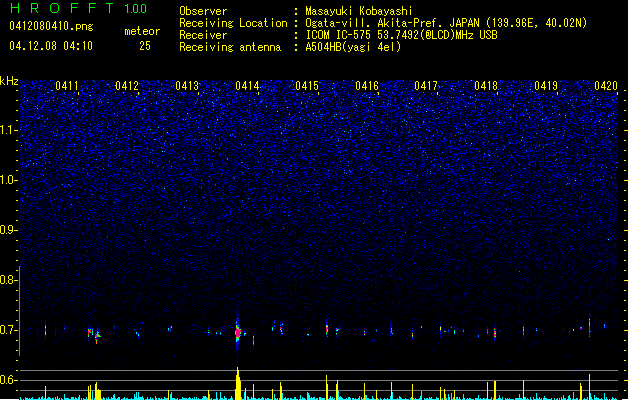Click the observer name Masayuki Kobayashi
Screen dimensions: 629x400
(359, 11)
